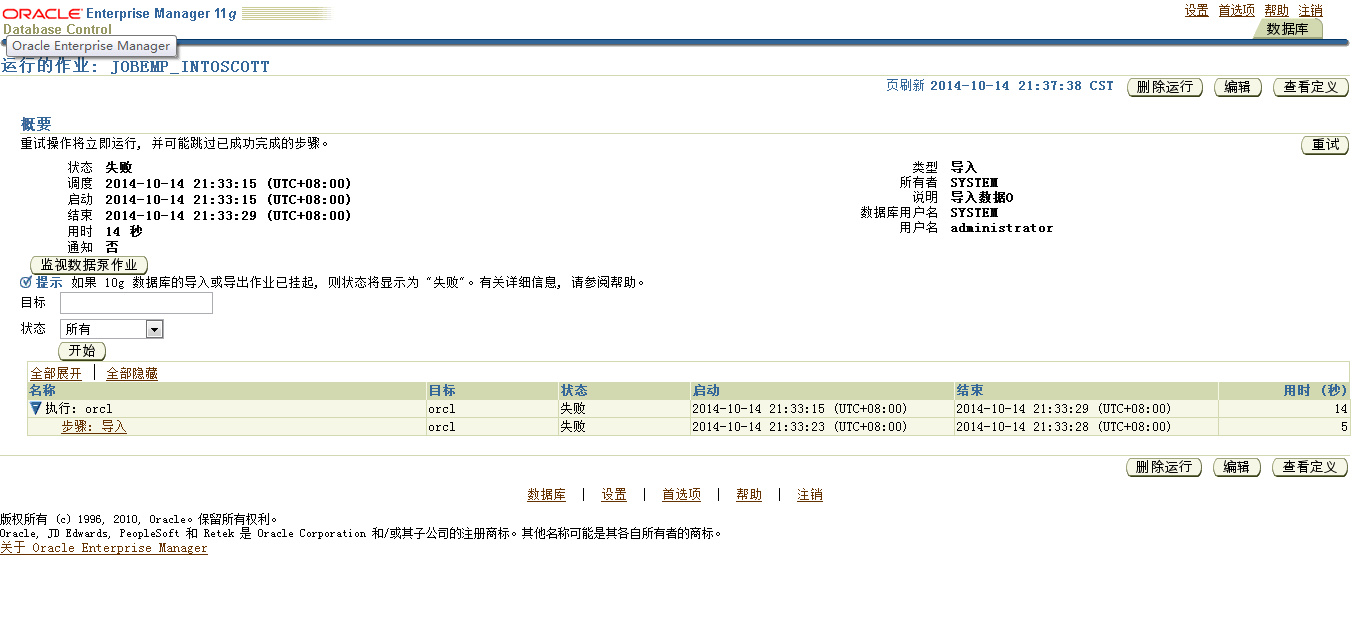The height and width of the screenshot is (627, 1357).
Task: Click the top 删除运行 button
Action: (1164, 87)
